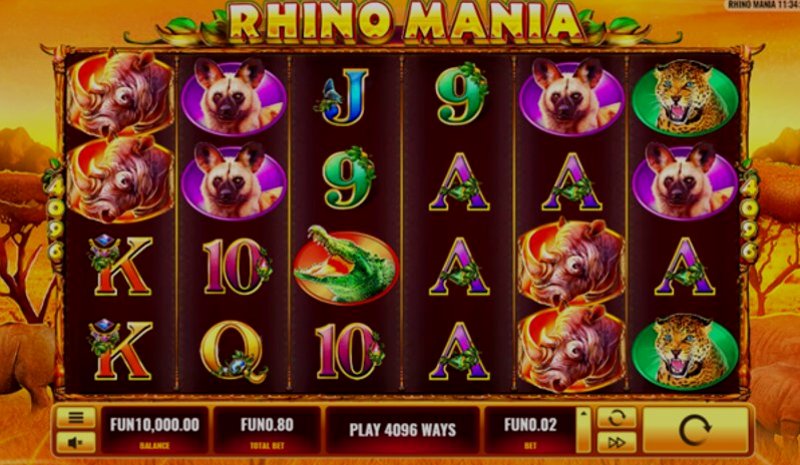The height and width of the screenshot is (465, 800).
Task: Click the leopard symbol at top right
Action: point(685,98)
